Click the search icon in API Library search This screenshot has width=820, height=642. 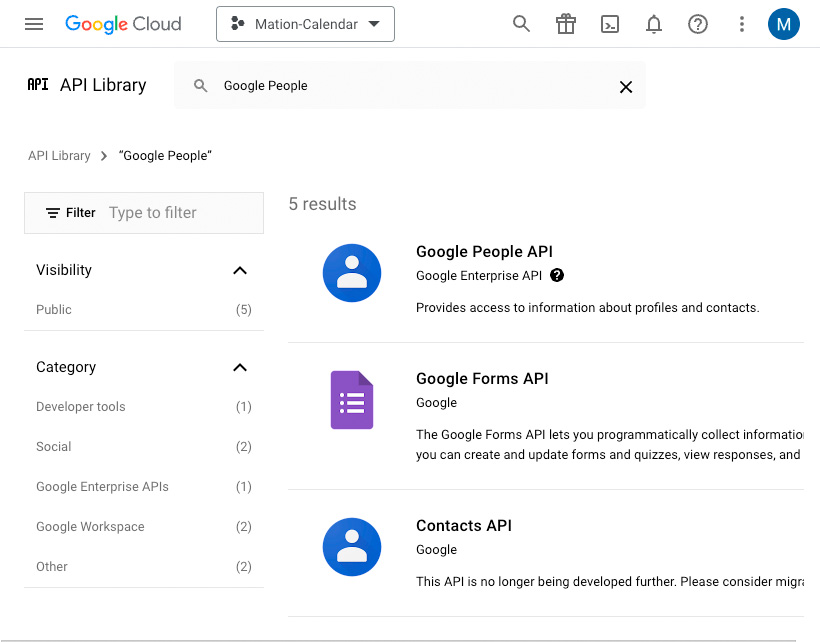200,86
